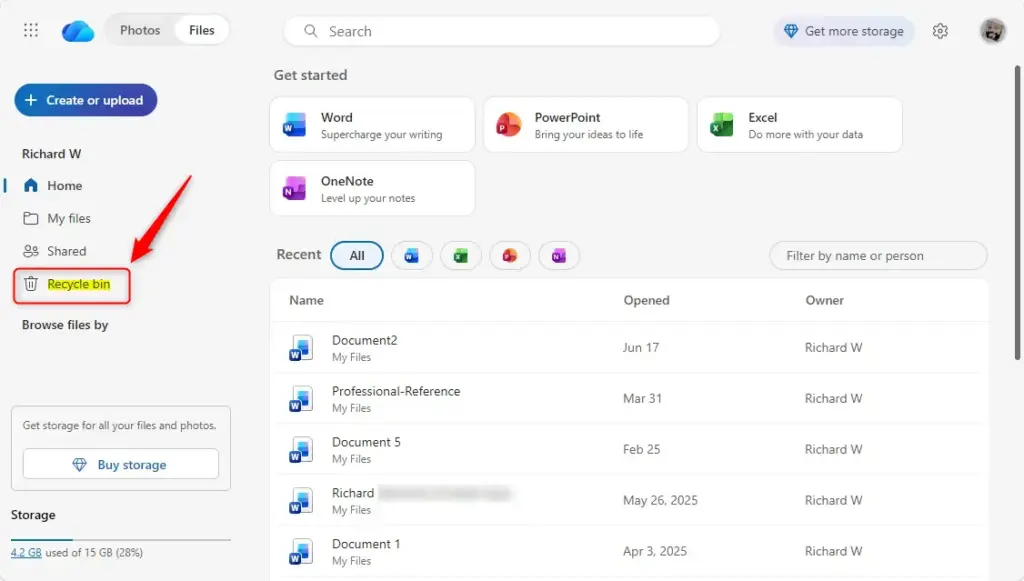Image resolution: width=1024 pixels, height=581 pixels.
Task: Switch to the Photos tab
Action: (x=140, y=30)
